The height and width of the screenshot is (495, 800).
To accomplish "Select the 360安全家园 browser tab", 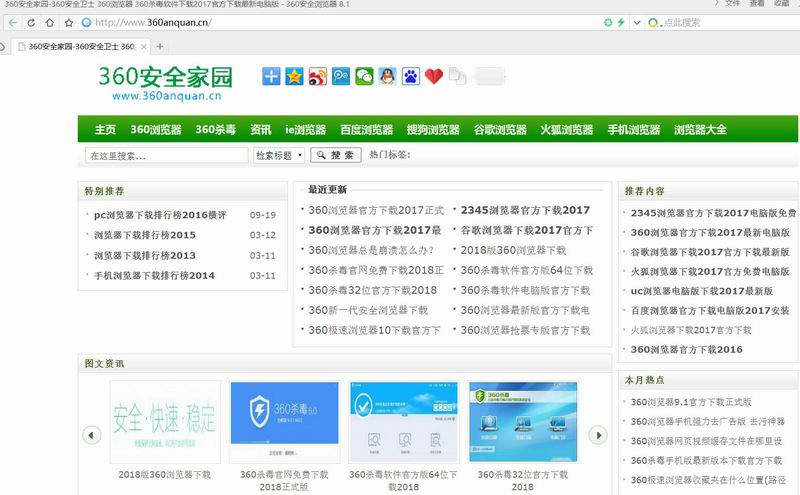I will tap(82, 46).
